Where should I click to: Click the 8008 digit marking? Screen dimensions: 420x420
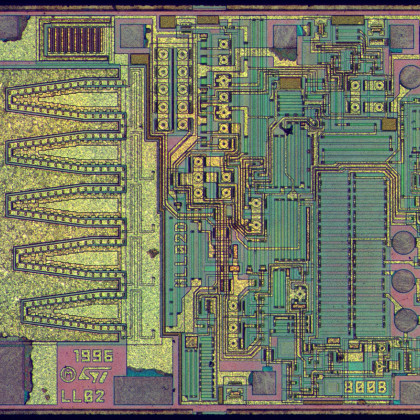tap(366, 387)
